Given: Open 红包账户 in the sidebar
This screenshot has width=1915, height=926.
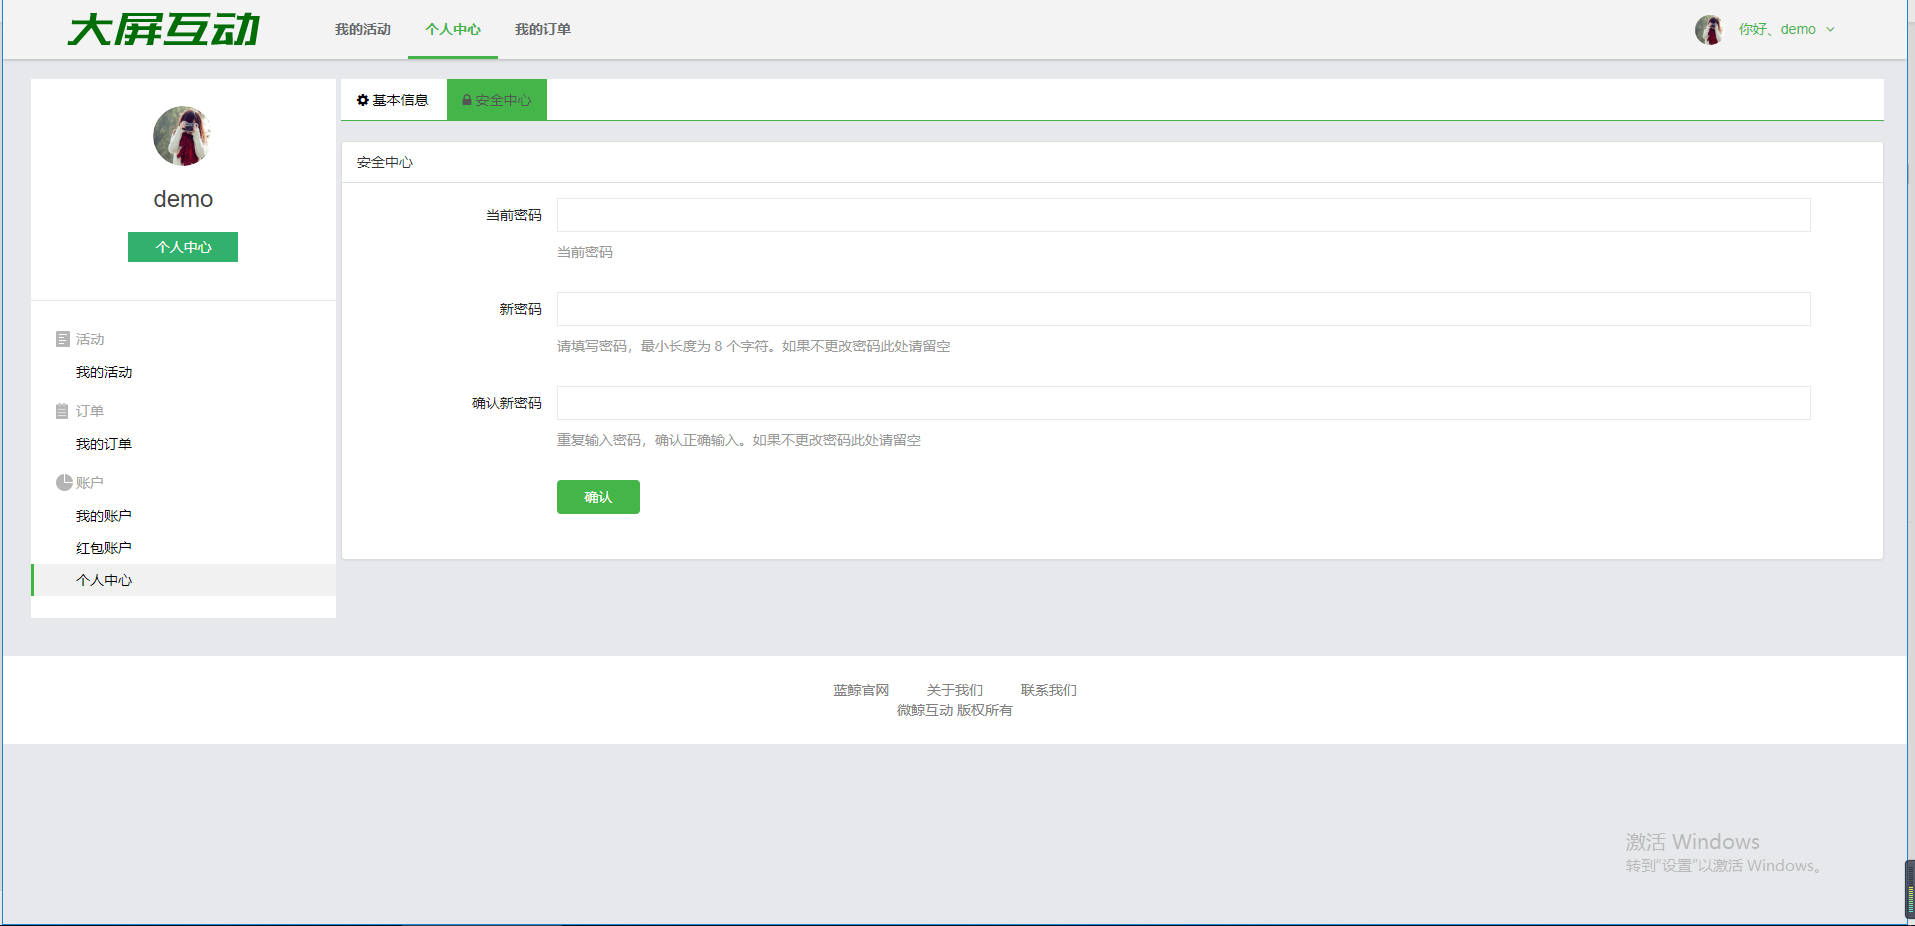Looking at the screenshot, I should point(104,548).
